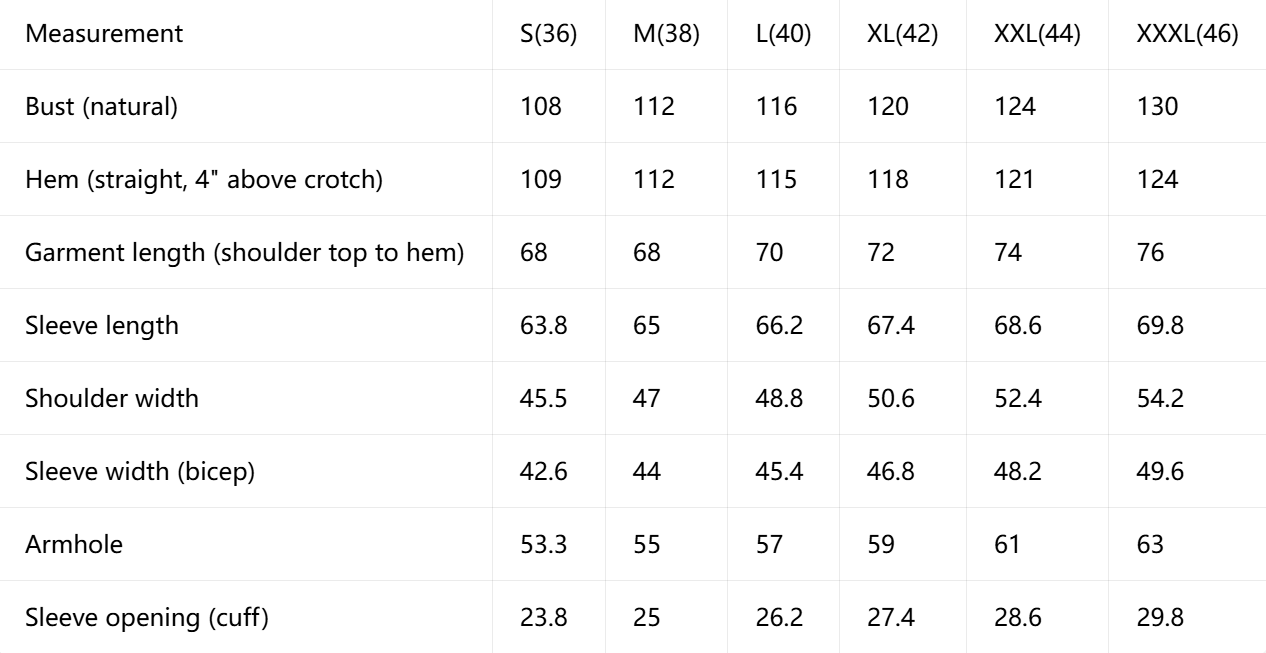Select hem value 109 for size S

[541, 180]
